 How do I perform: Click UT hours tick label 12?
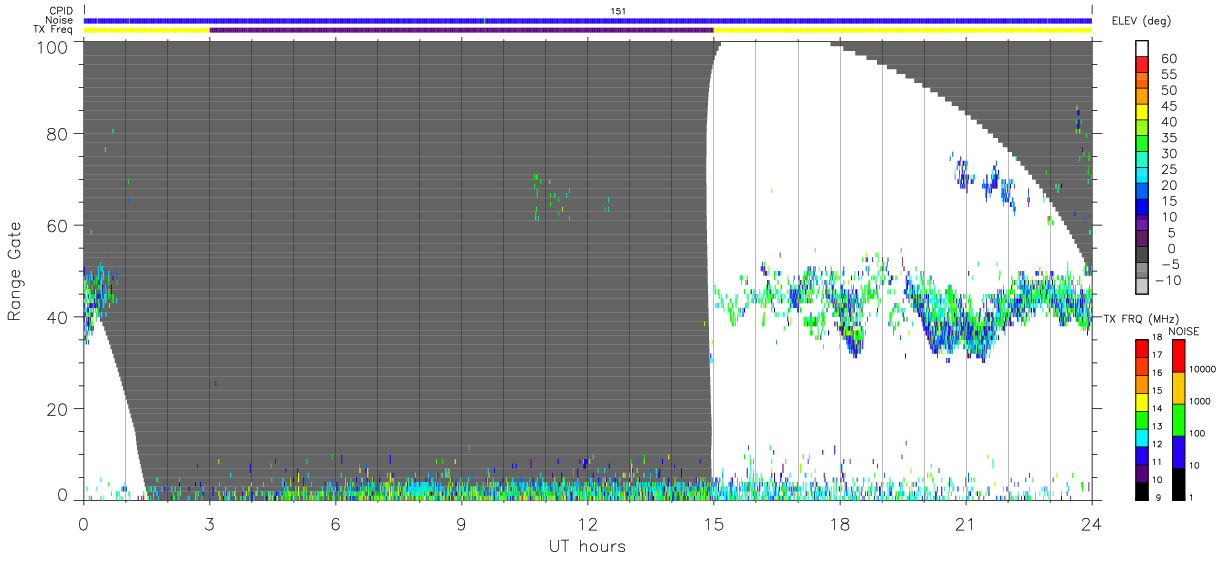[x=588, y=523]
